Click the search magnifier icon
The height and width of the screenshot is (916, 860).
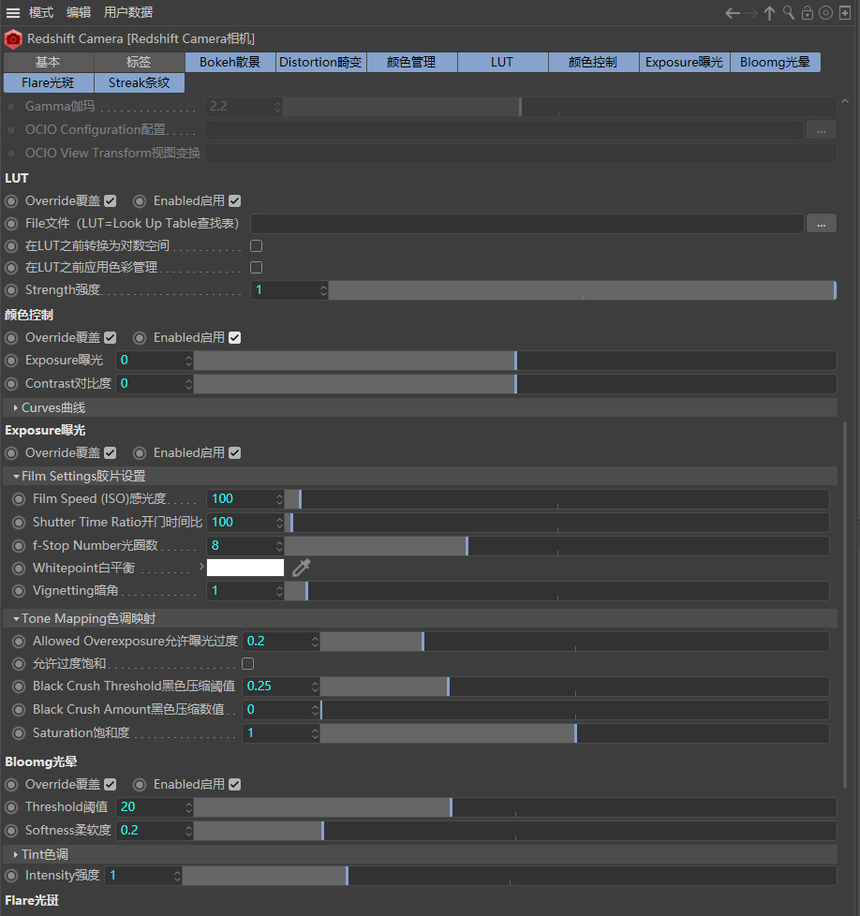coord(788,13)
